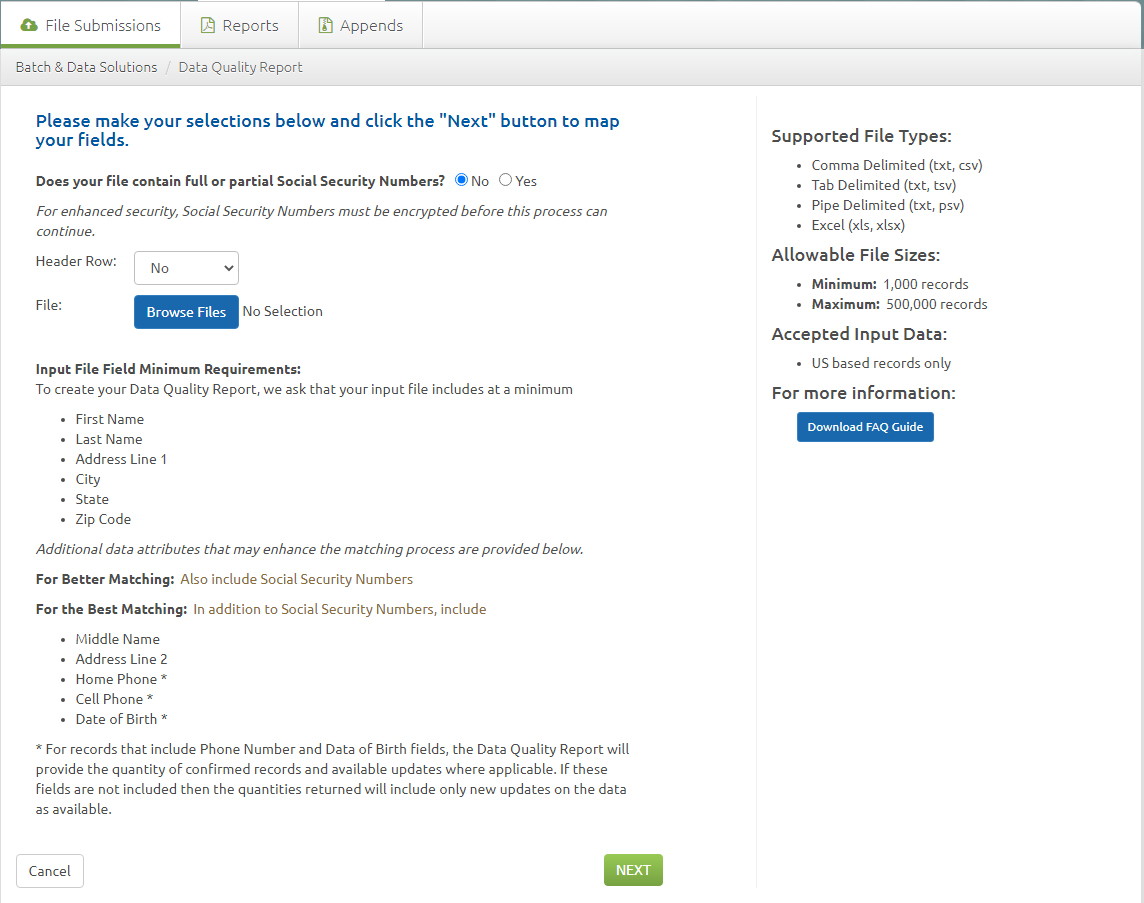Viewport: 1144px width, 903px height.
Task: Open the Header Row dropdown
Action: 186,268
